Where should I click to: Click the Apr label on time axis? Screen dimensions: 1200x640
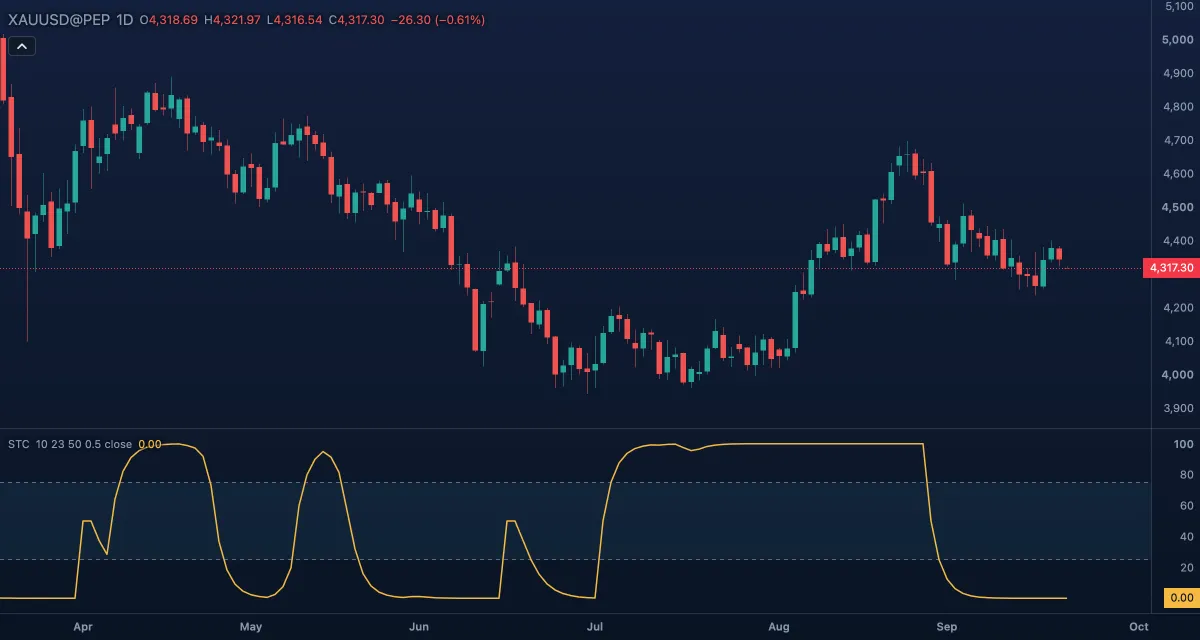tap(83, 627)
